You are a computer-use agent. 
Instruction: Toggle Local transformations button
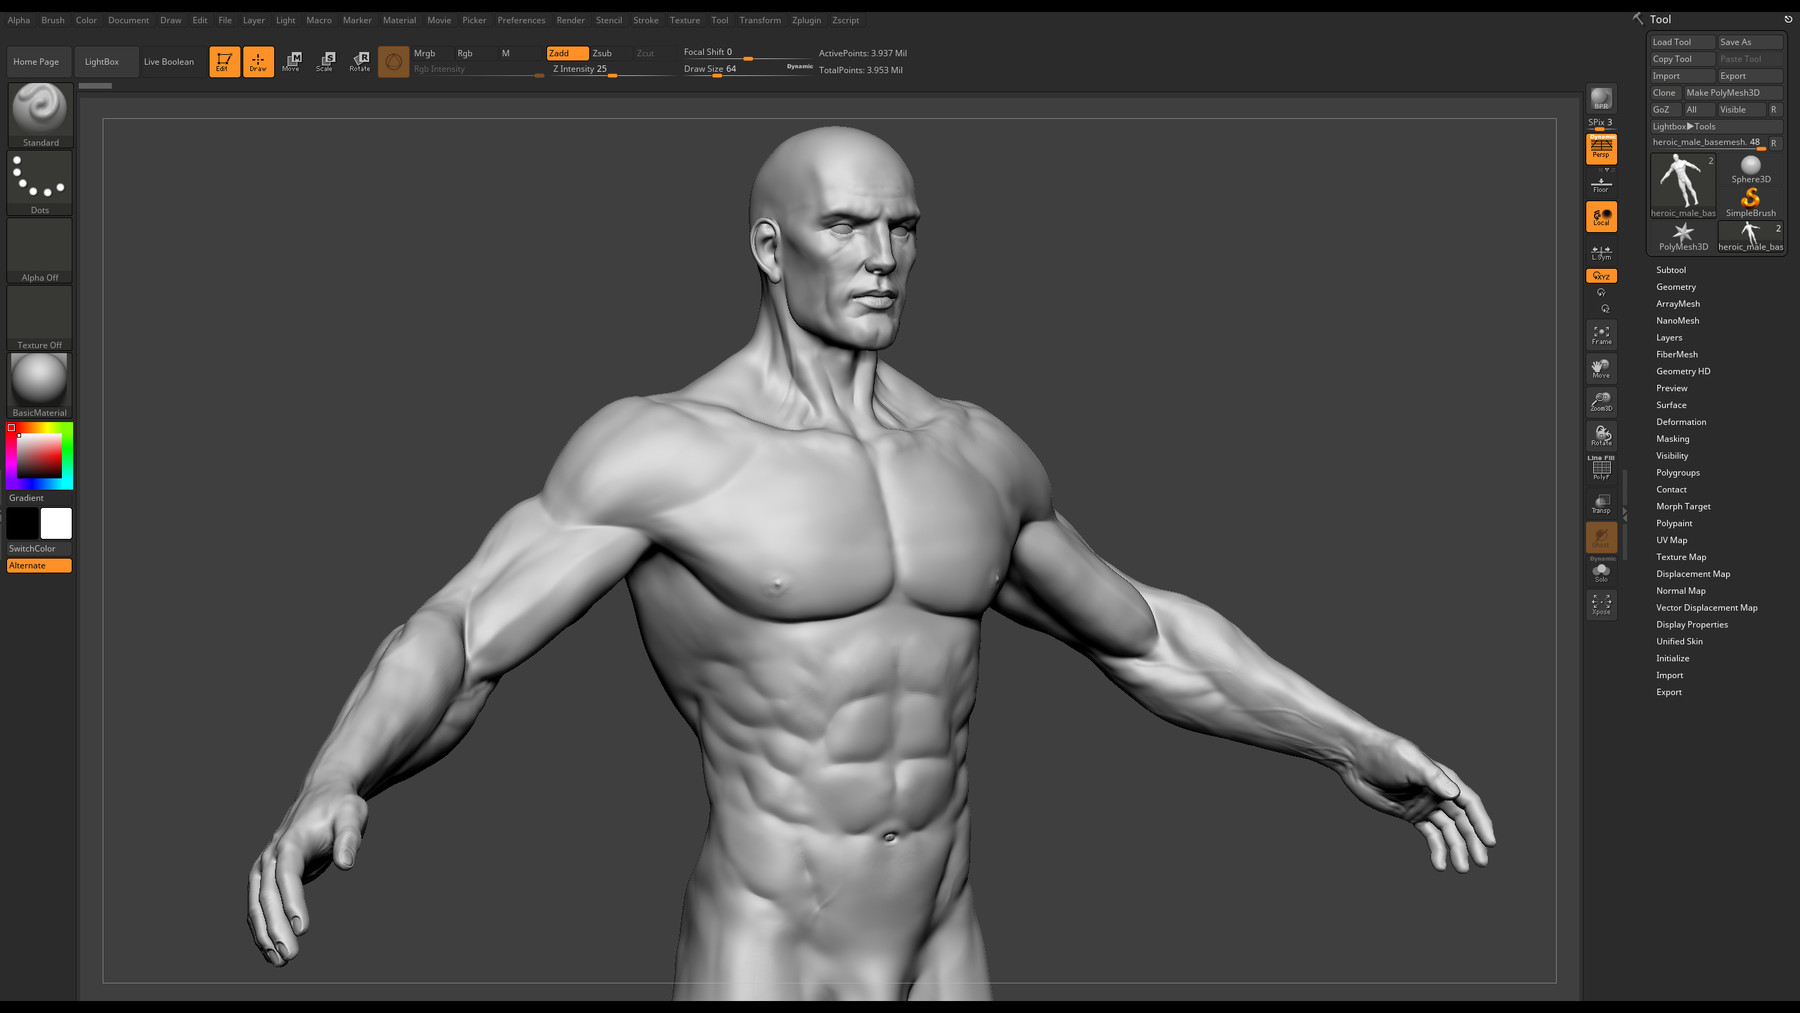[1601, 217]
